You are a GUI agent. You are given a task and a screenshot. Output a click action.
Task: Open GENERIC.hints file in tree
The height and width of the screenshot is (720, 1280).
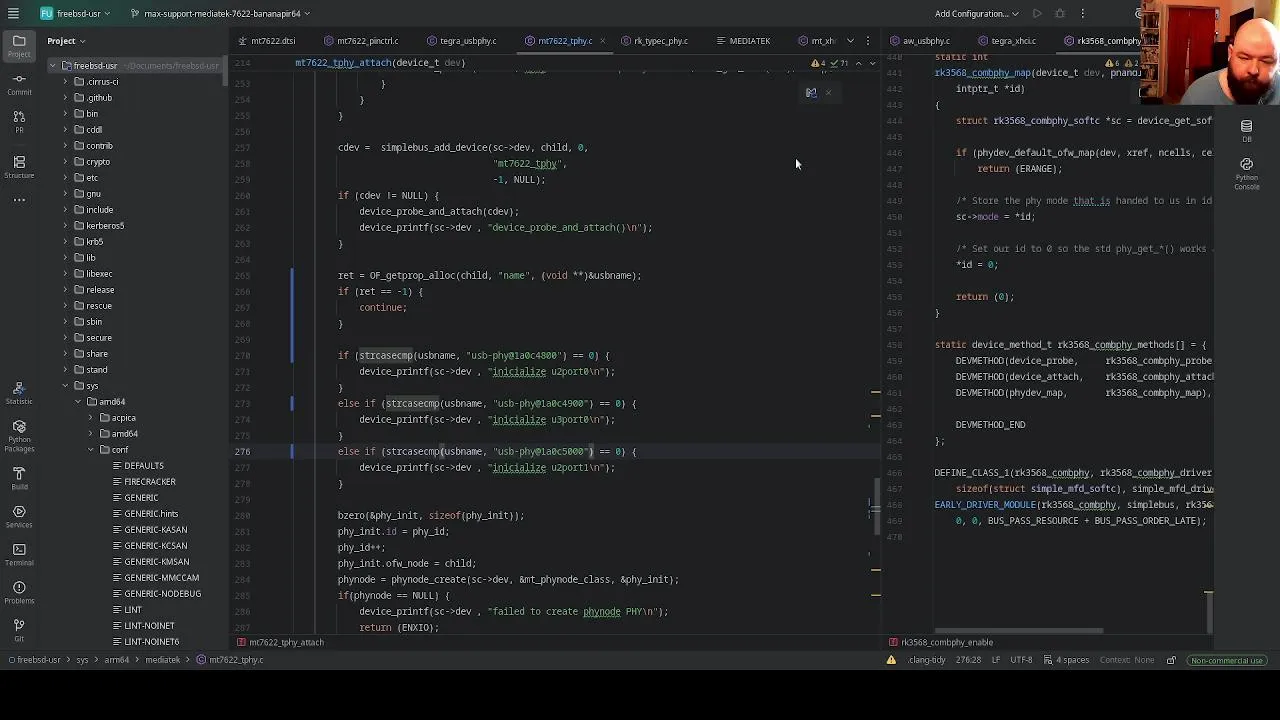151,514
